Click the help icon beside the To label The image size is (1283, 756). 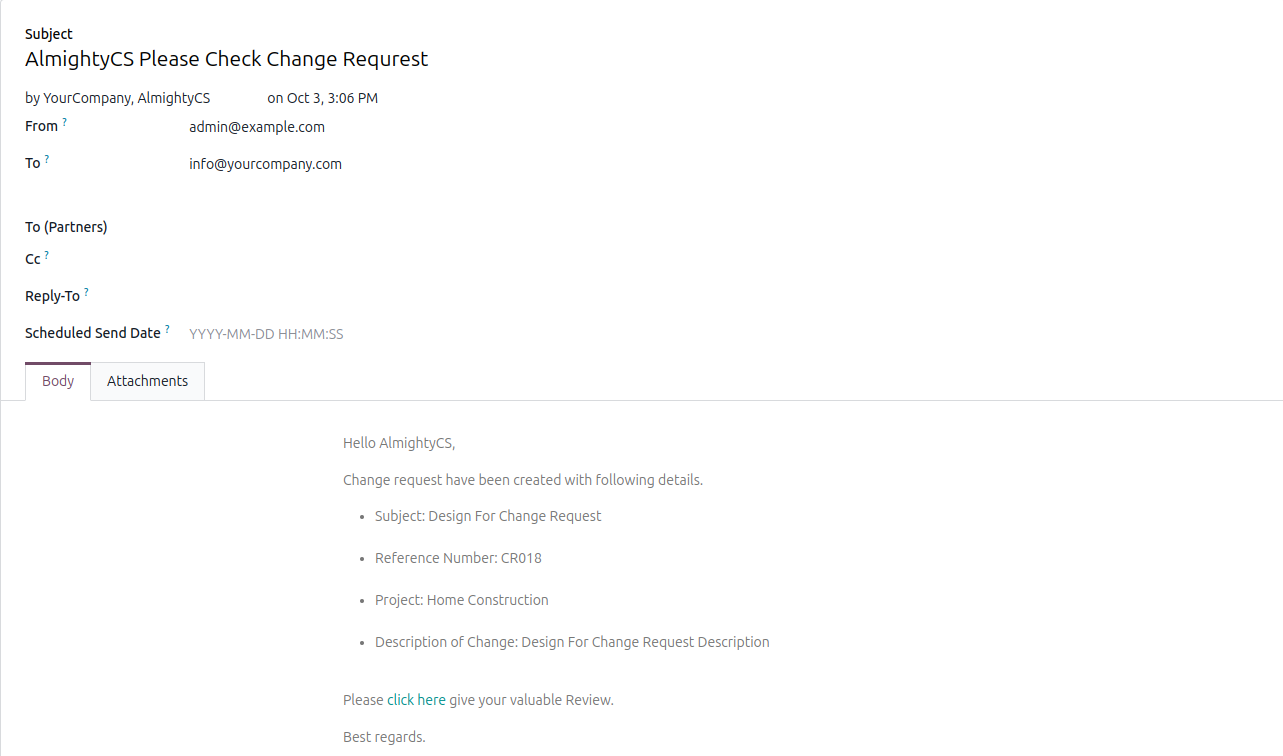tap(47, 159)
